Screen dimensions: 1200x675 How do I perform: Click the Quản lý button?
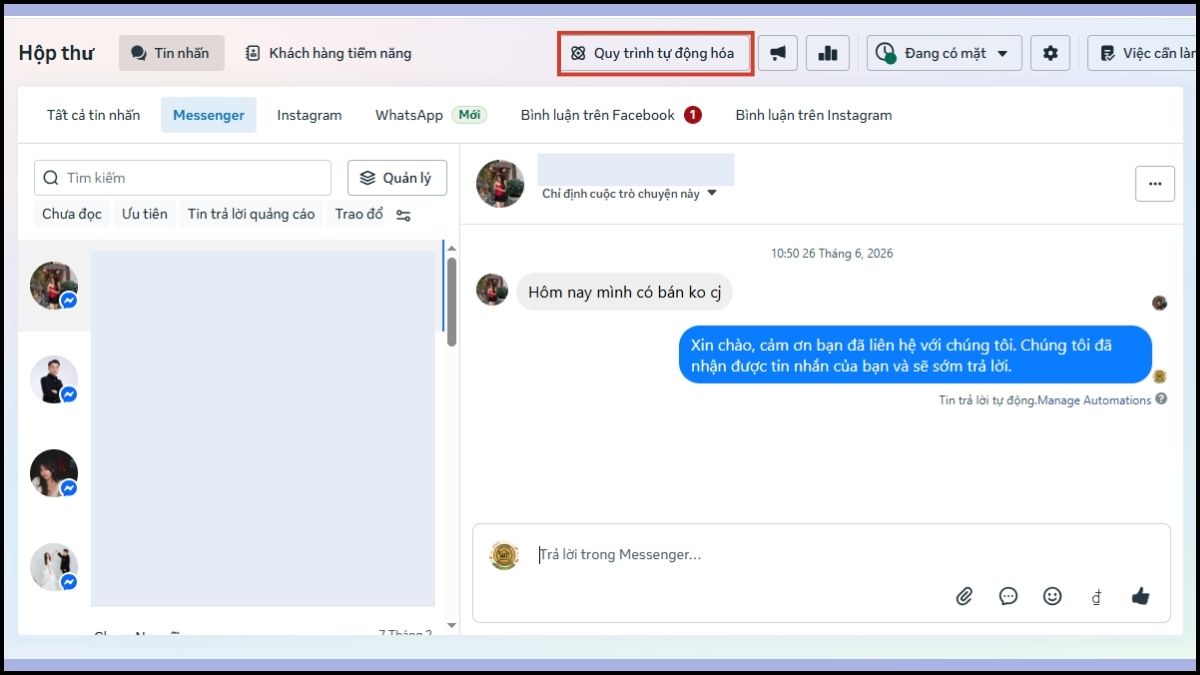coord(397,178)
